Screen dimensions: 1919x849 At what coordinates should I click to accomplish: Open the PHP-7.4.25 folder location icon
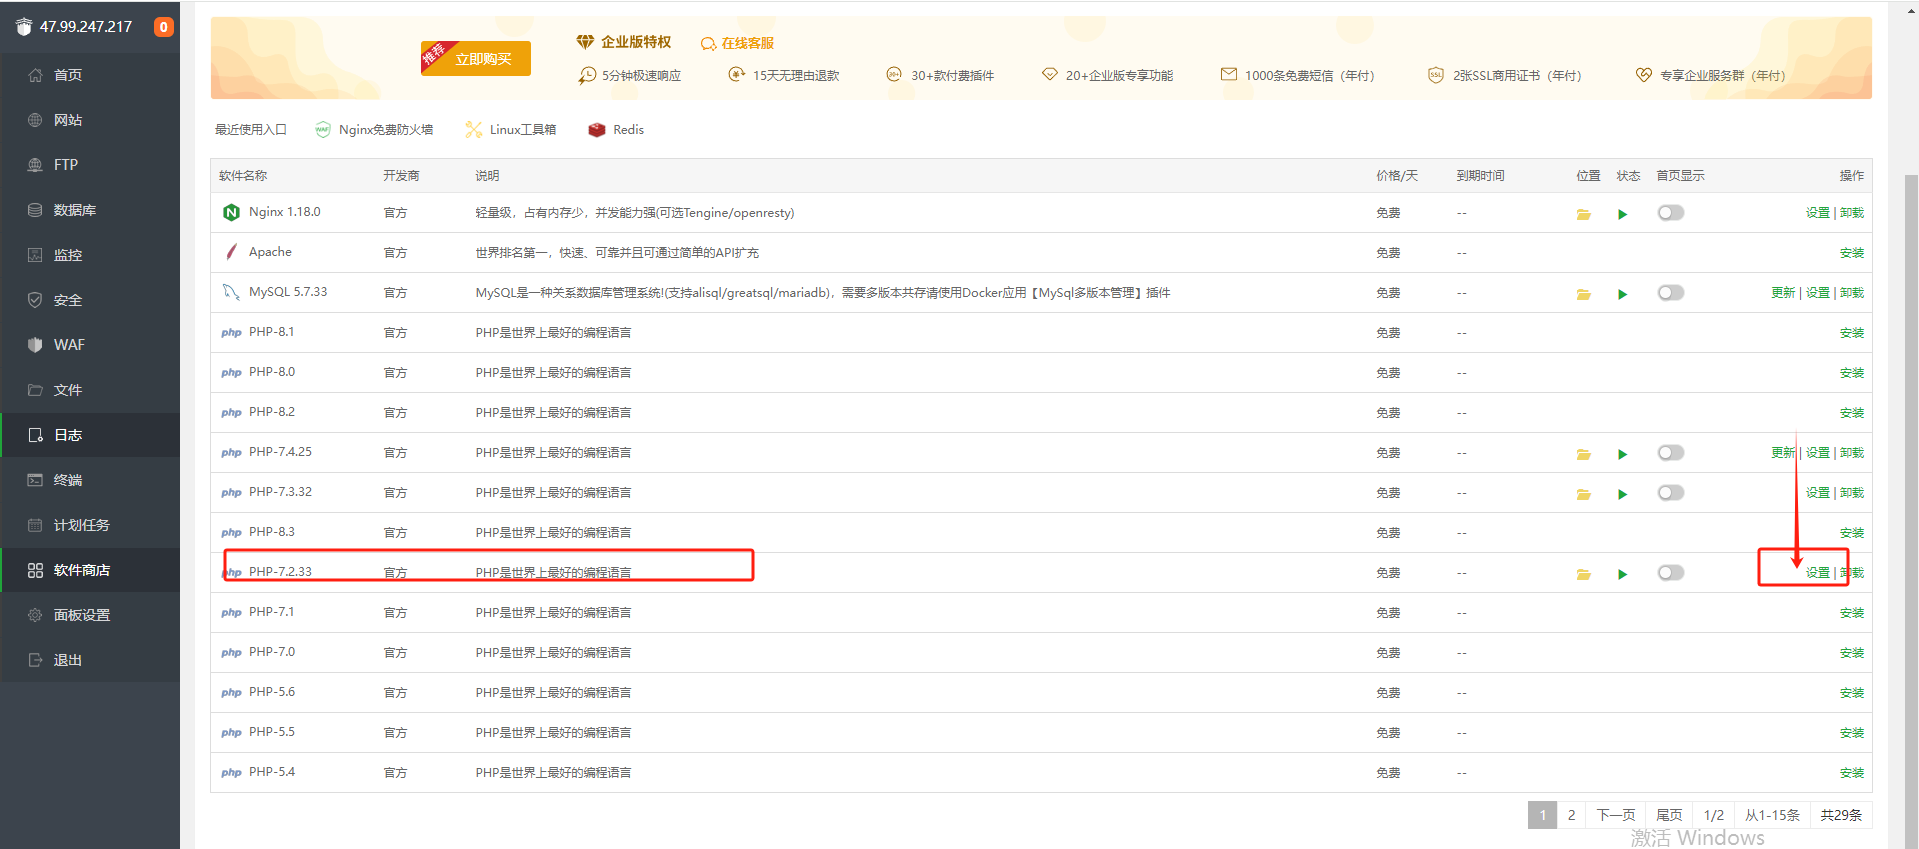click(1583, 454)
